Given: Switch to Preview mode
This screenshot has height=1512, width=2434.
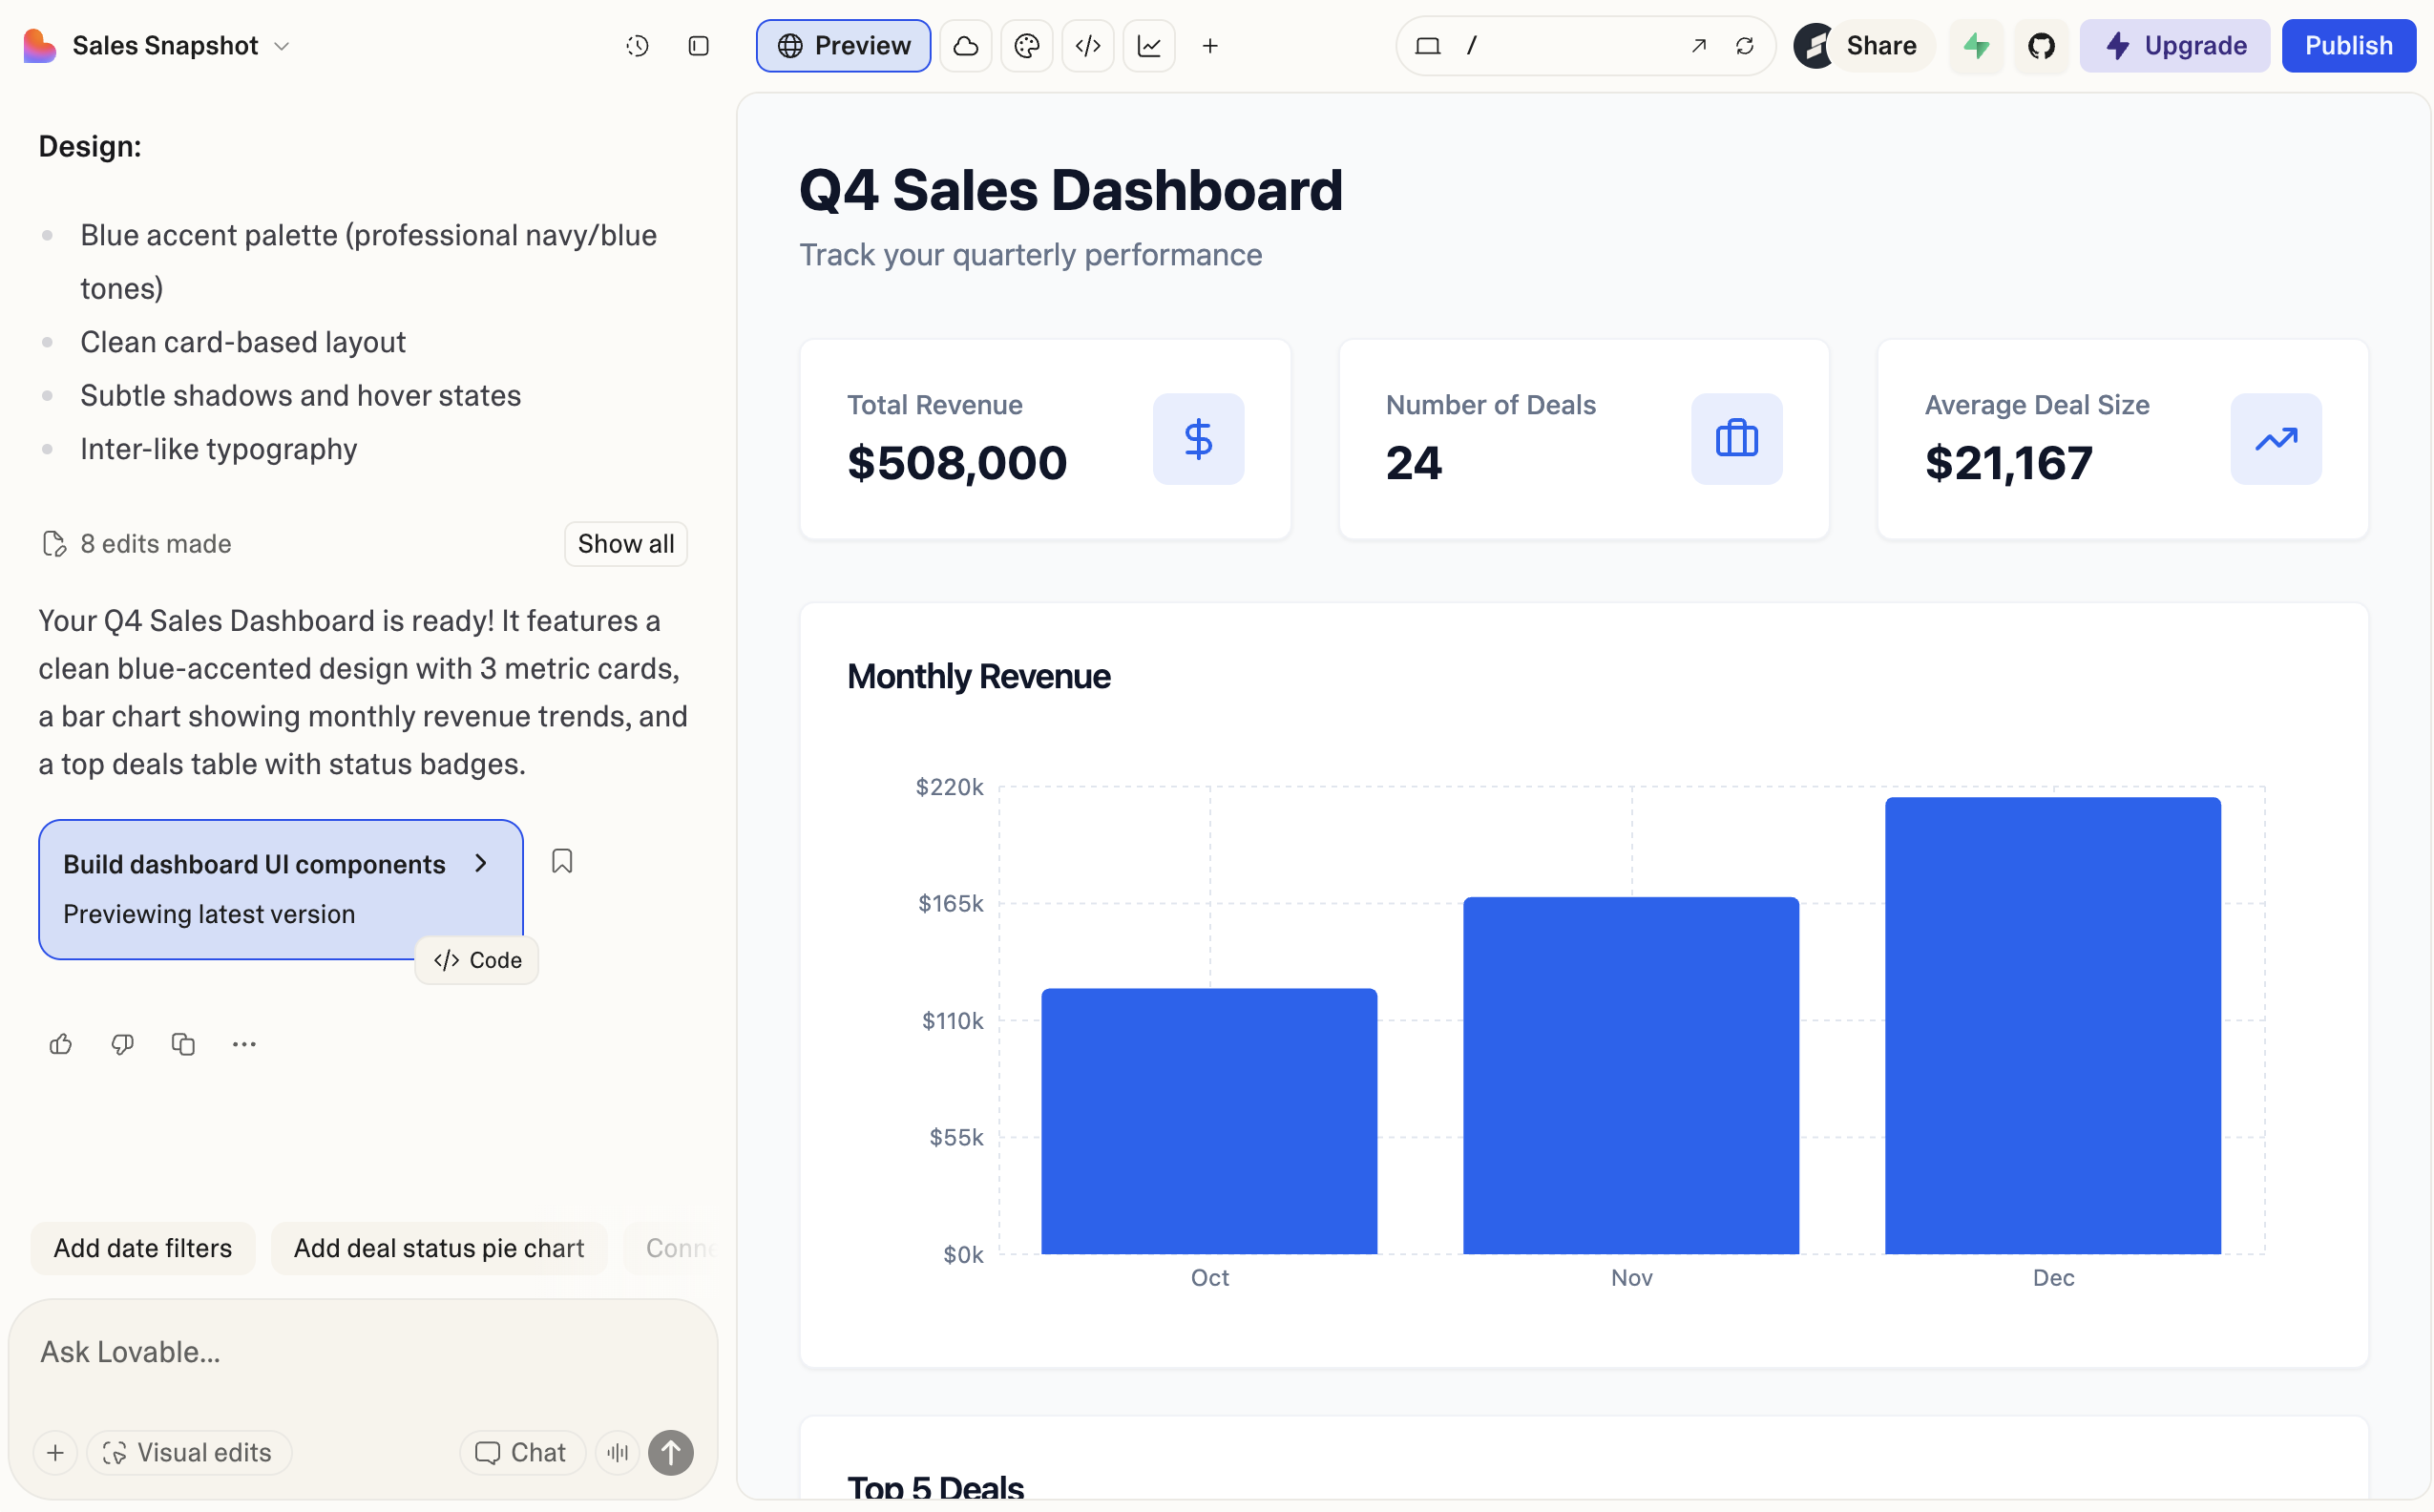Looking at the screenshot, I should point(842,45).
